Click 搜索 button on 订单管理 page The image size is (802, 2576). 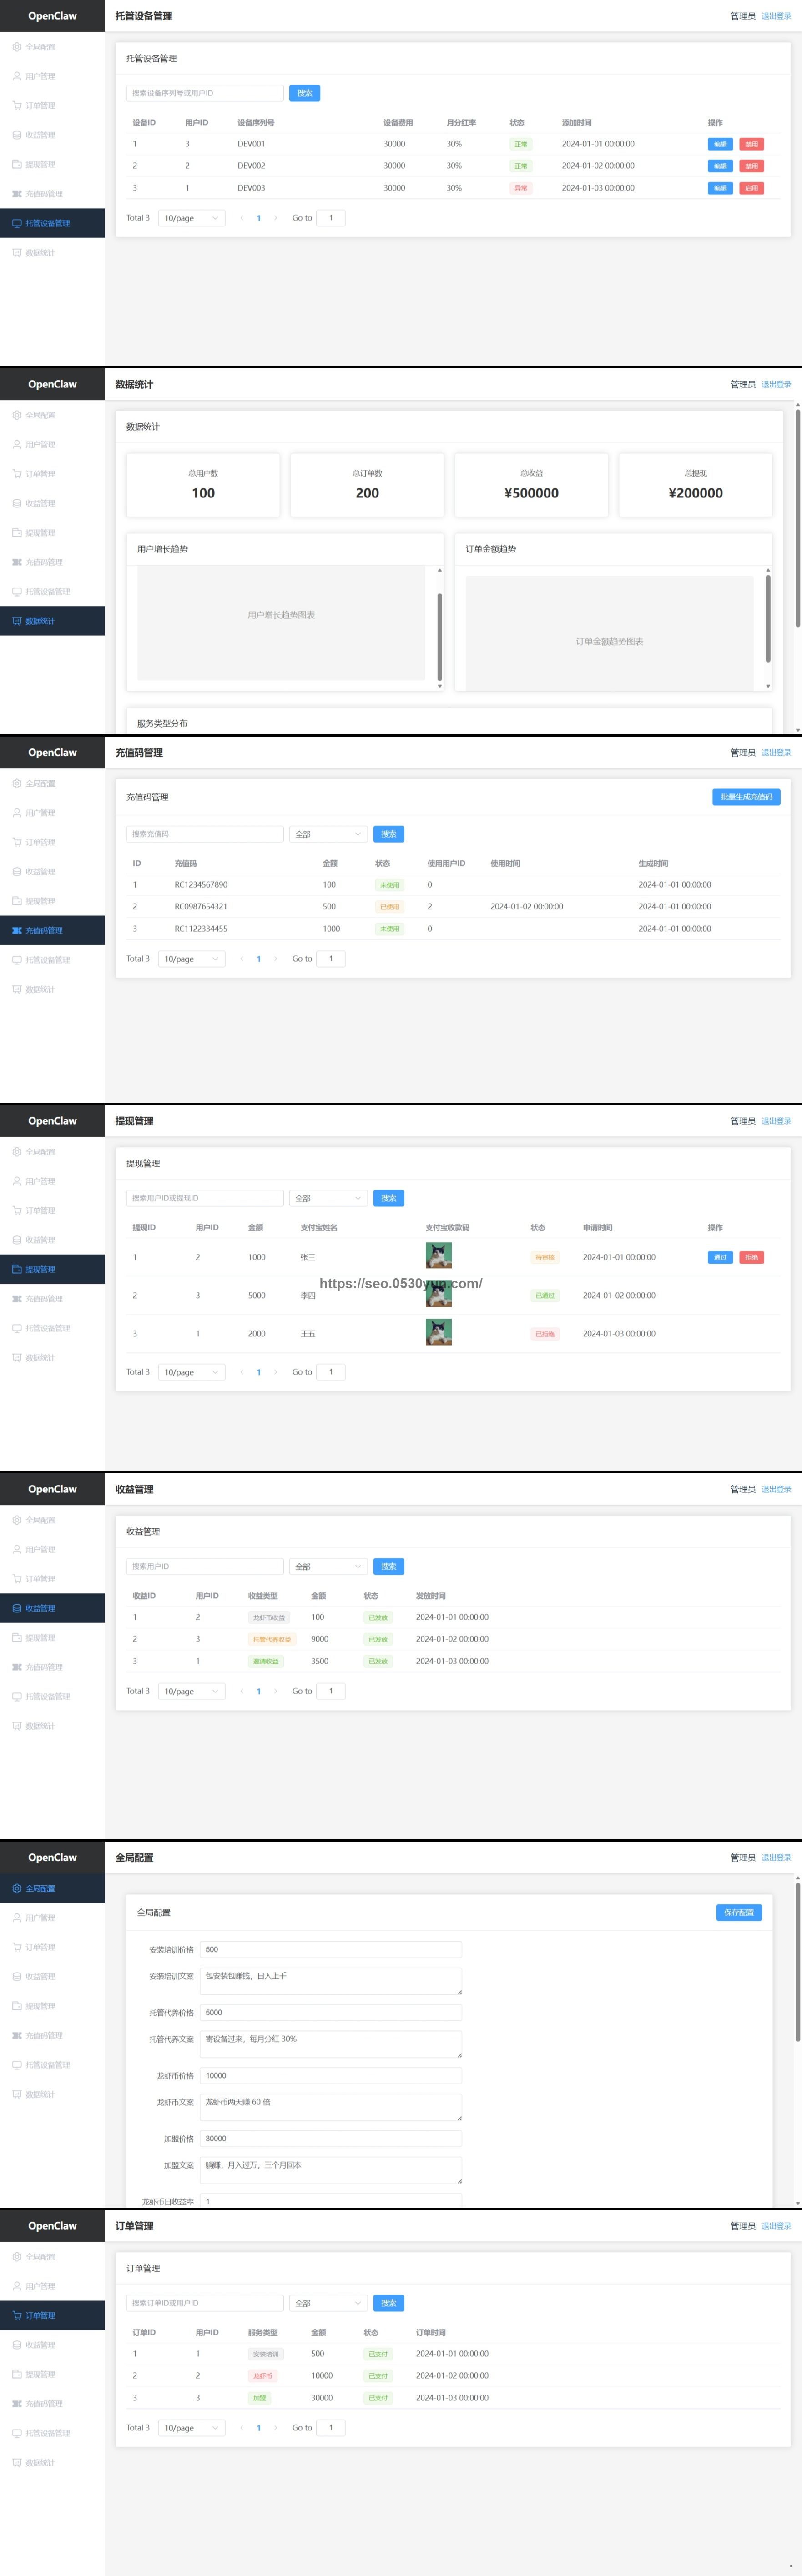click(389, 2303)
